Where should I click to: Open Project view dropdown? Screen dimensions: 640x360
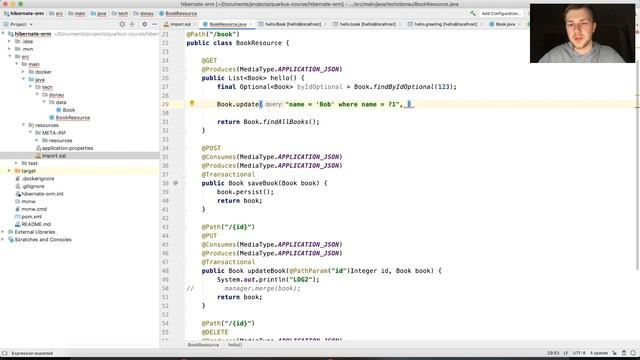coord(18,24)
